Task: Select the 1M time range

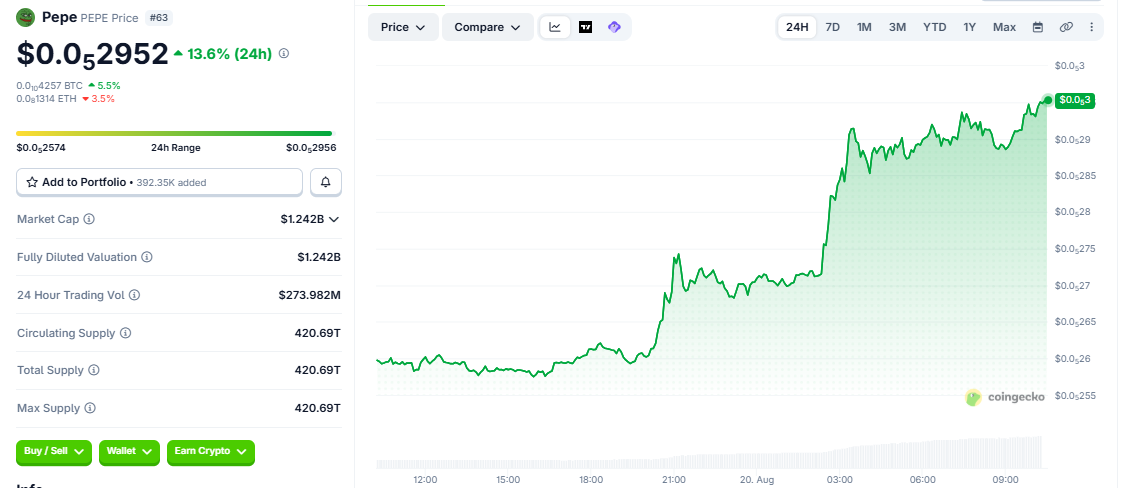Action: click(x=864, y=27)
